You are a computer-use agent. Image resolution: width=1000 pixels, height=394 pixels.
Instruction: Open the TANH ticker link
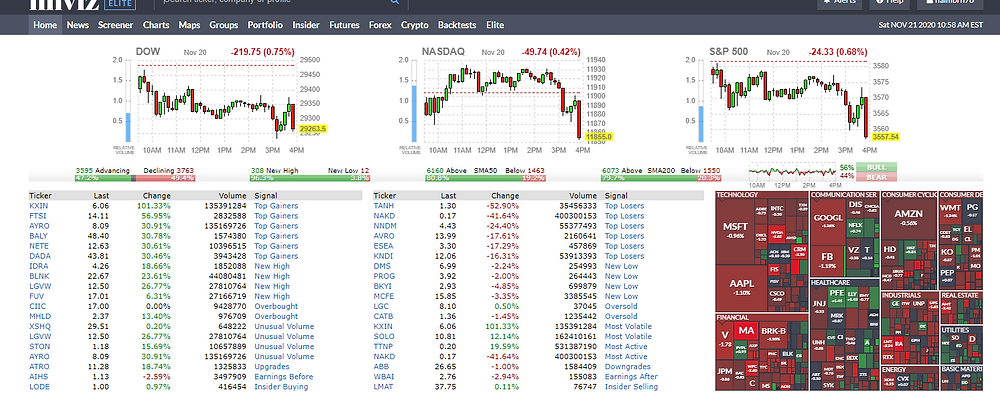pos(383,206)
